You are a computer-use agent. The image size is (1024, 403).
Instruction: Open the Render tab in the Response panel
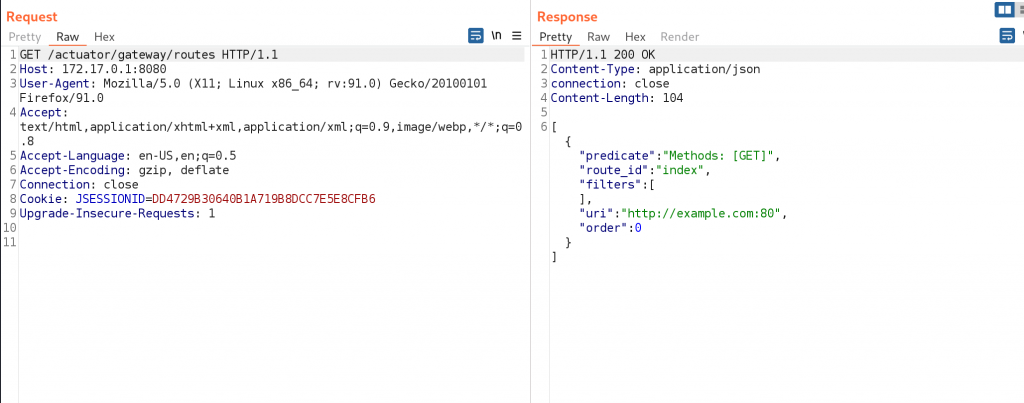click(680, 37)
